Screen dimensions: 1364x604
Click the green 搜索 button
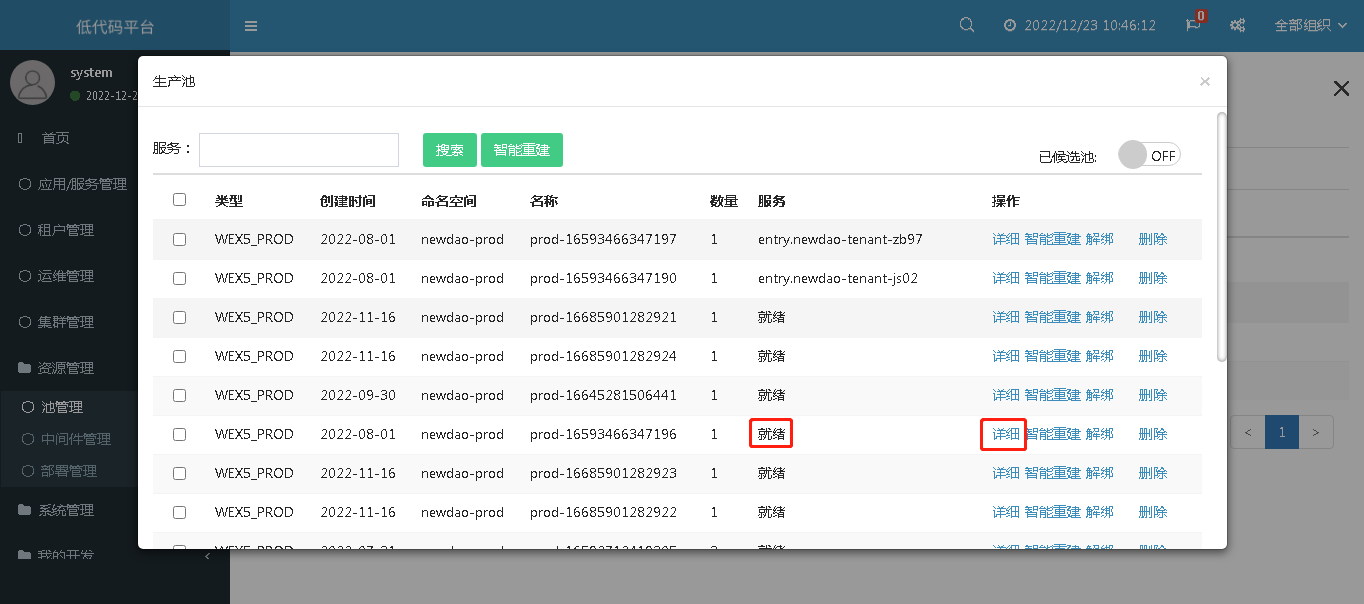tap(450, 150)
